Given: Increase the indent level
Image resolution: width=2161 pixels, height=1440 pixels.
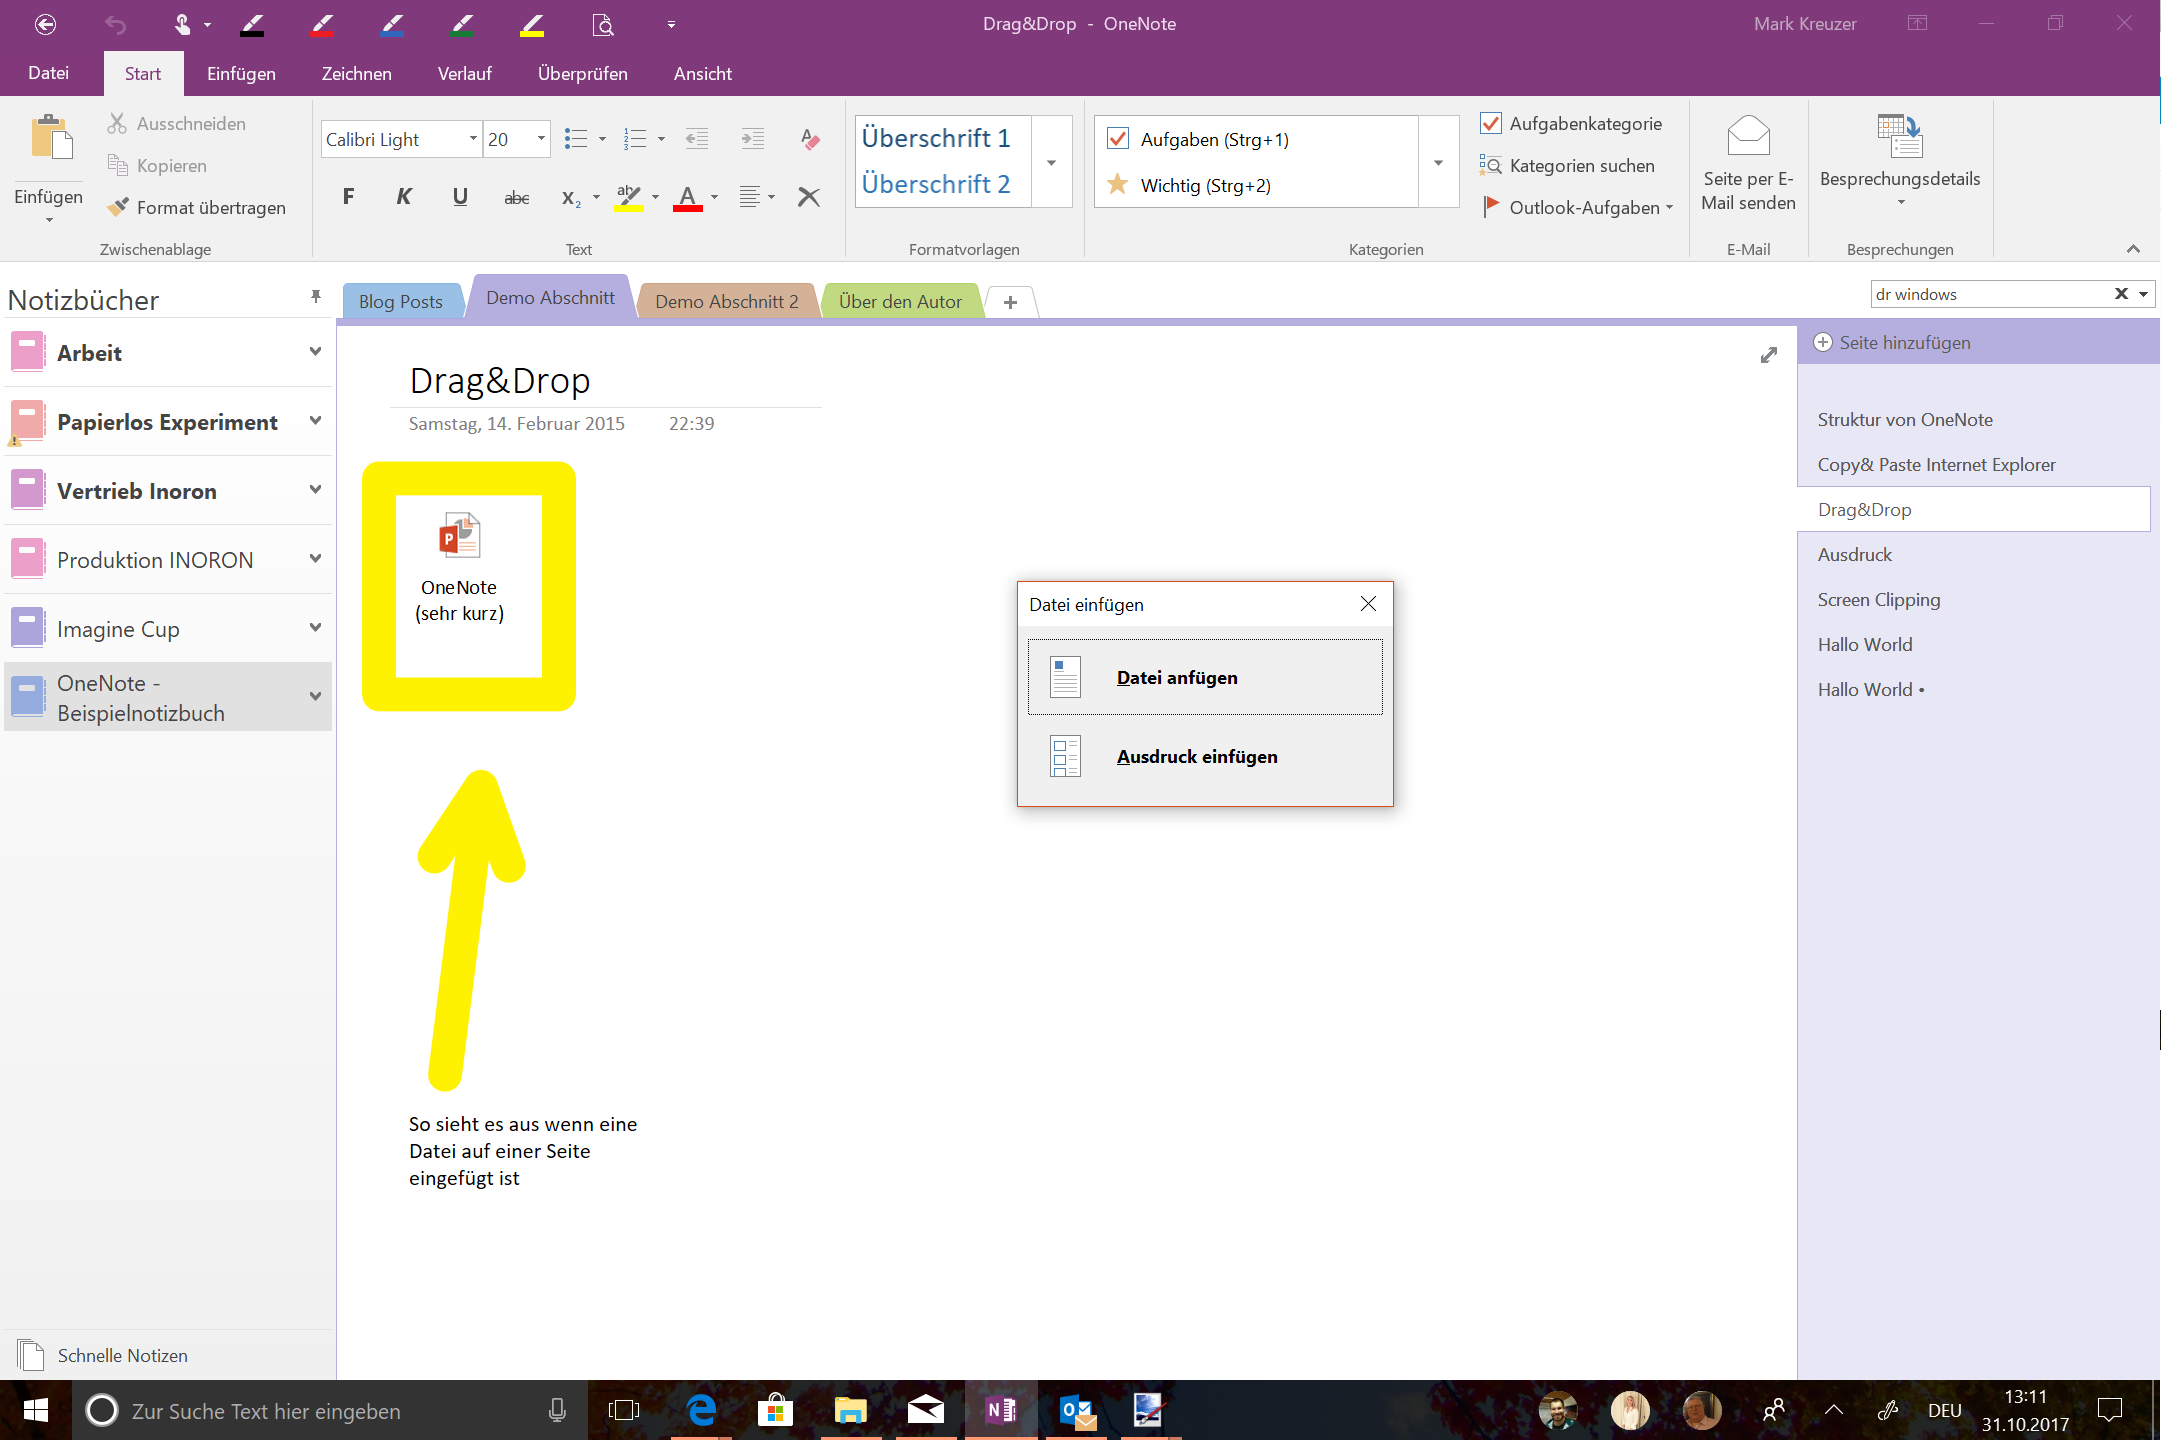Looking at the screenshot, I should point(752,139).
